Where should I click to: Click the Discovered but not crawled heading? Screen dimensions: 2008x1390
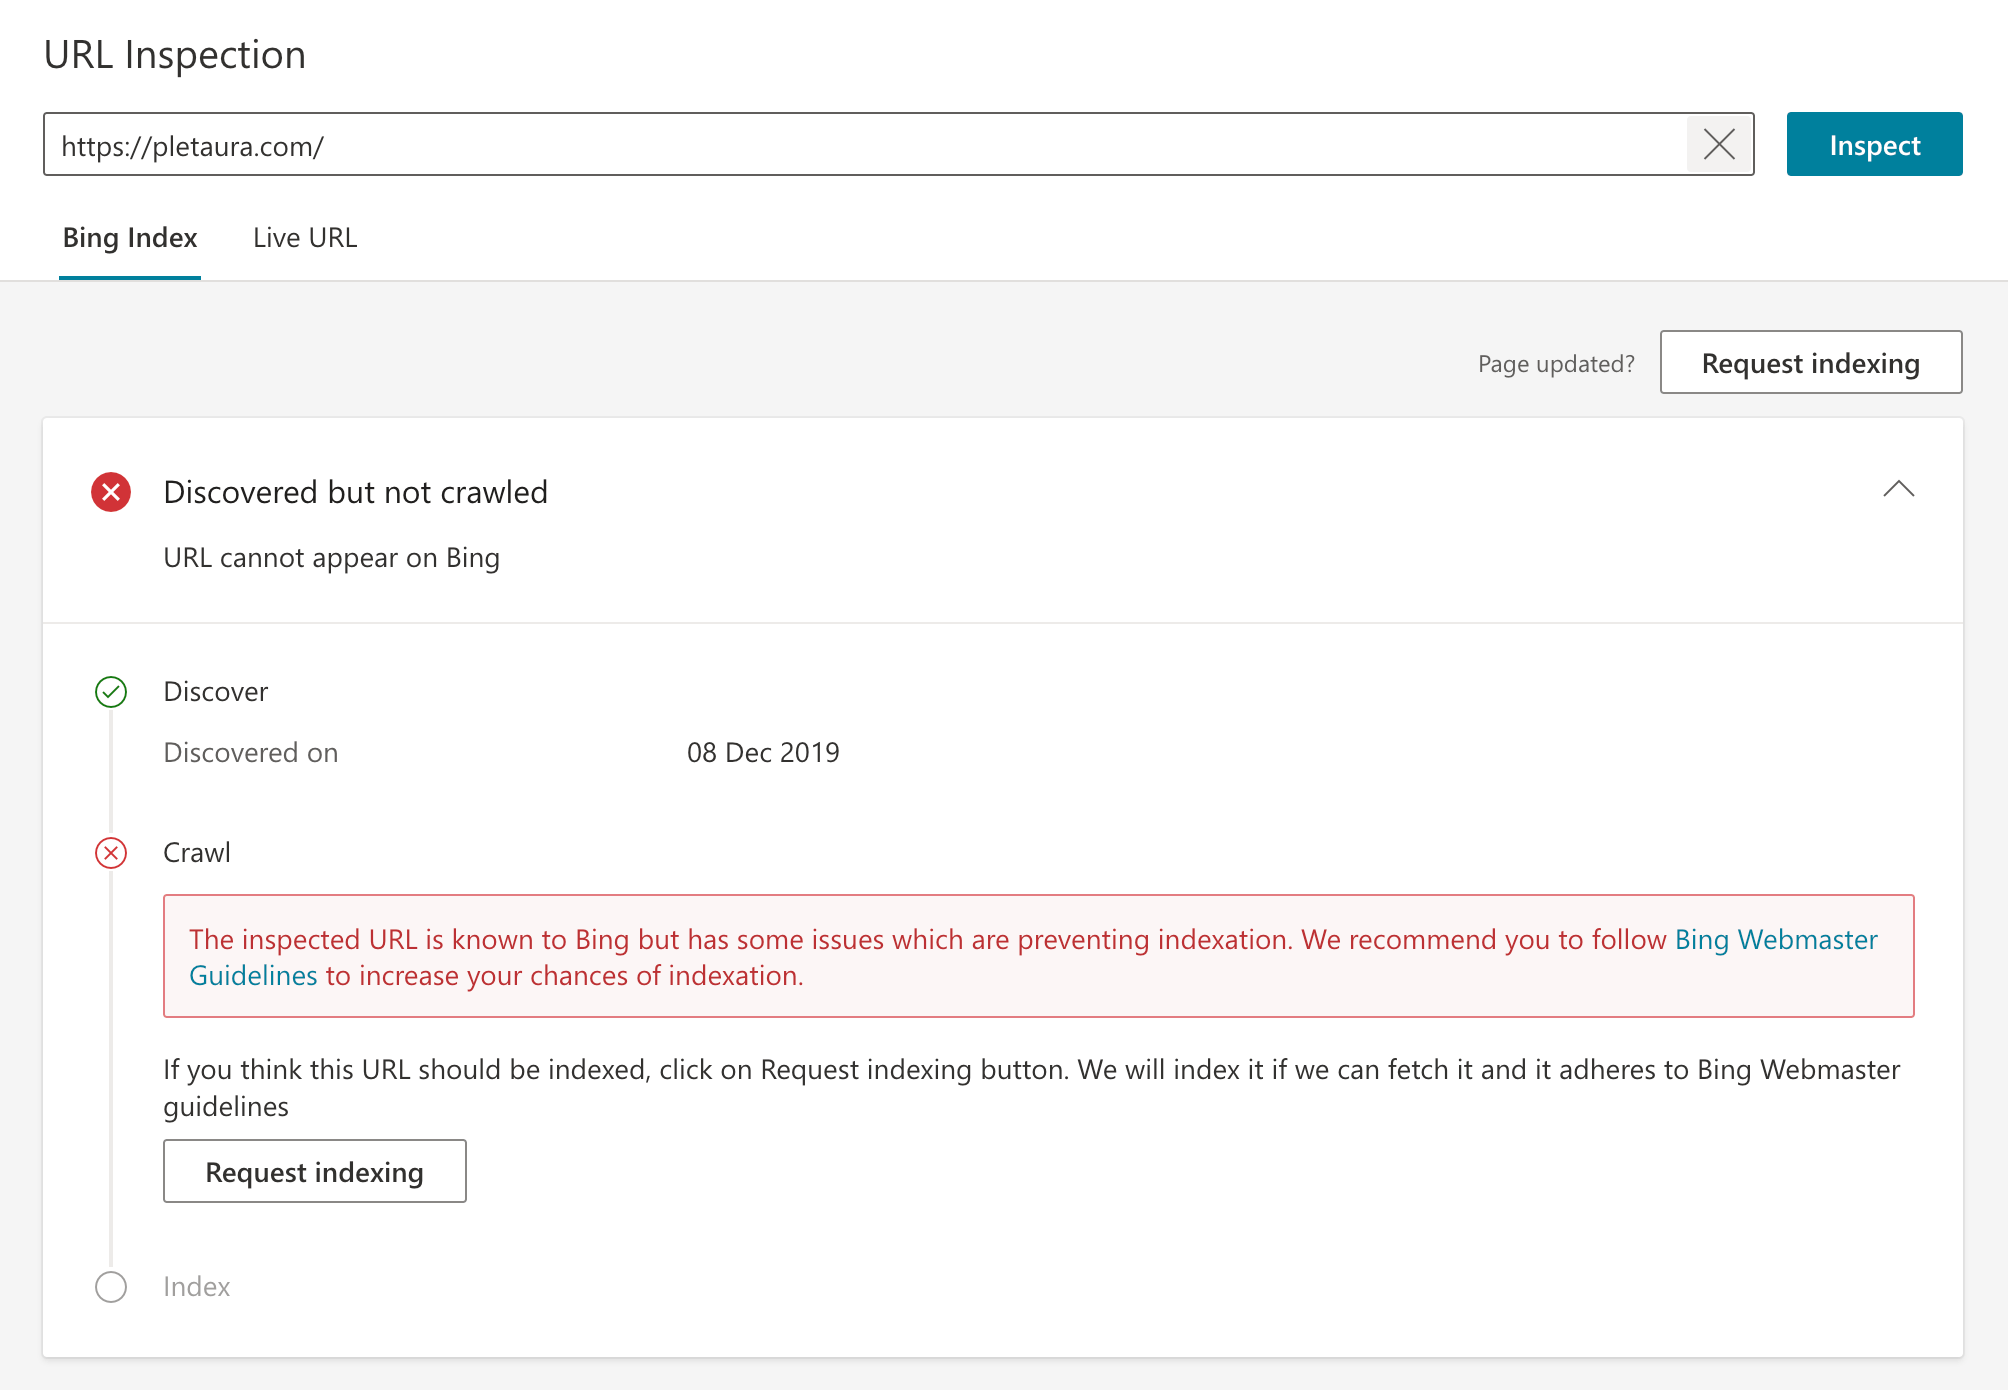(355, 492)
